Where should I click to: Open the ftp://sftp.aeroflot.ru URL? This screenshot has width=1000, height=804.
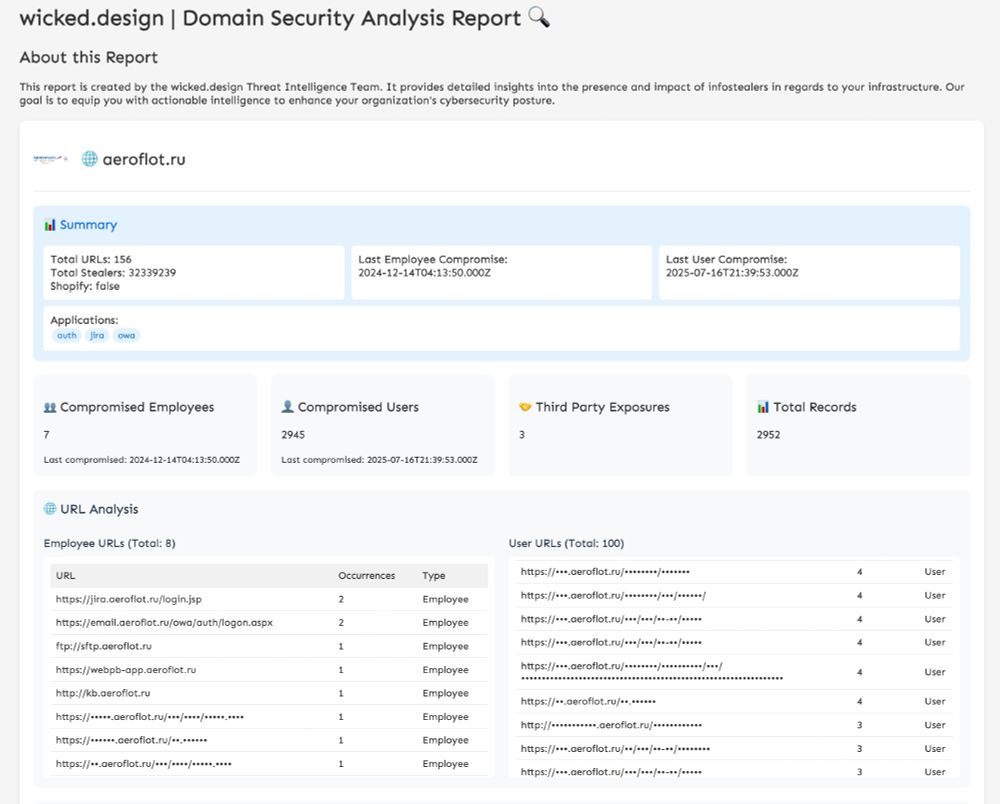tap(104, 647)
